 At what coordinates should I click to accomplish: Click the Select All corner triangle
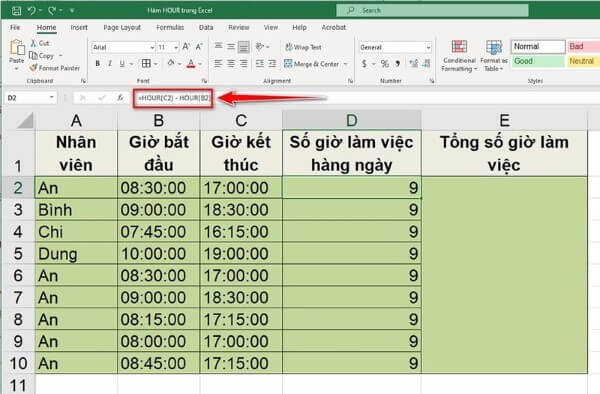25,121
